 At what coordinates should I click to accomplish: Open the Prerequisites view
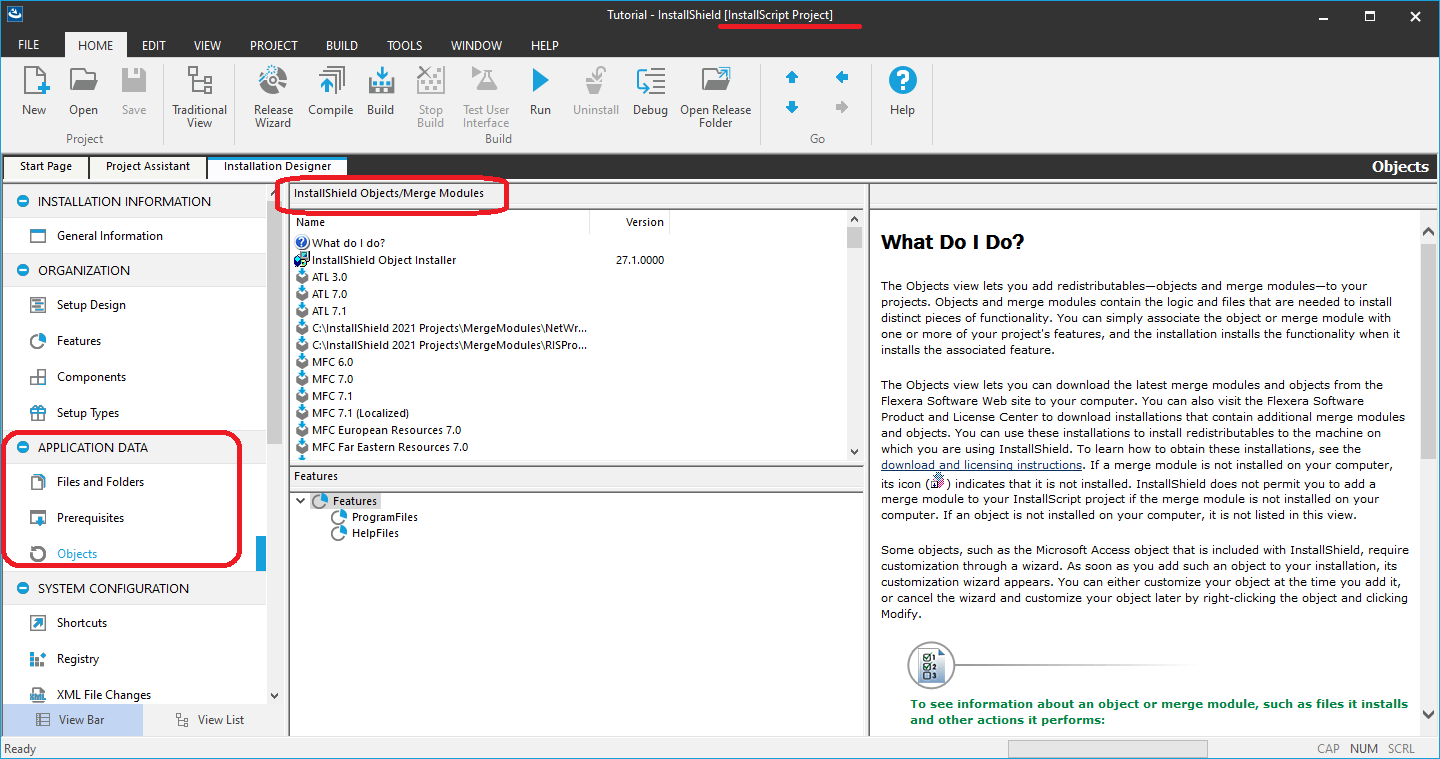tap(90, 518)
